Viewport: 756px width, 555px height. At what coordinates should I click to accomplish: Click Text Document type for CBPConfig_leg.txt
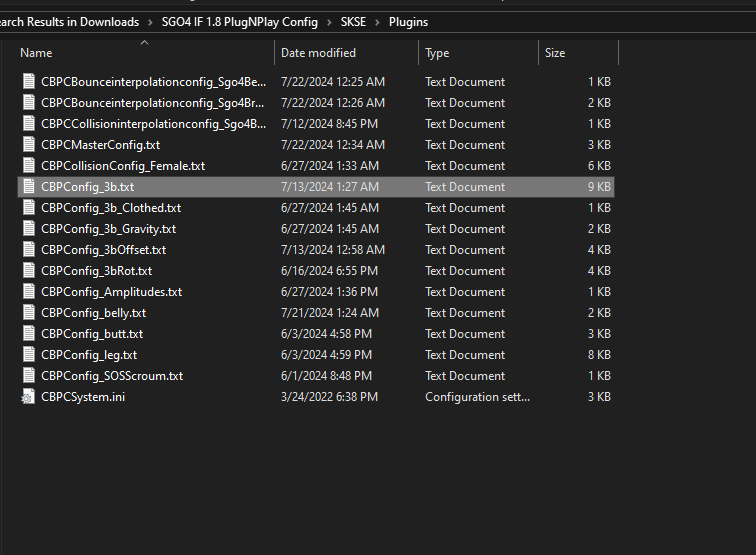click(465, 355)
